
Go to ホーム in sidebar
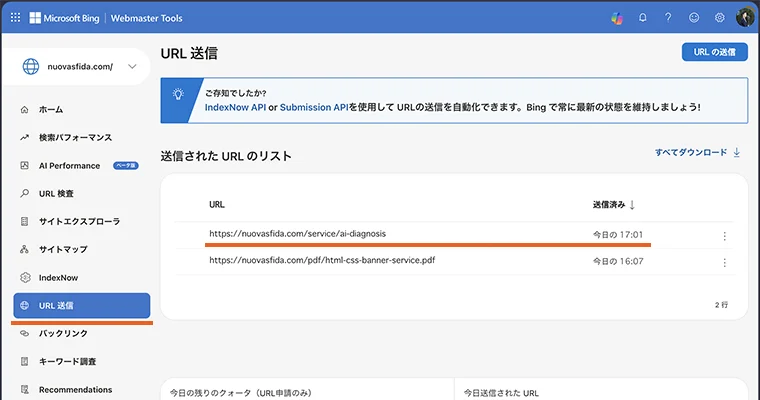tap(51, 110)
